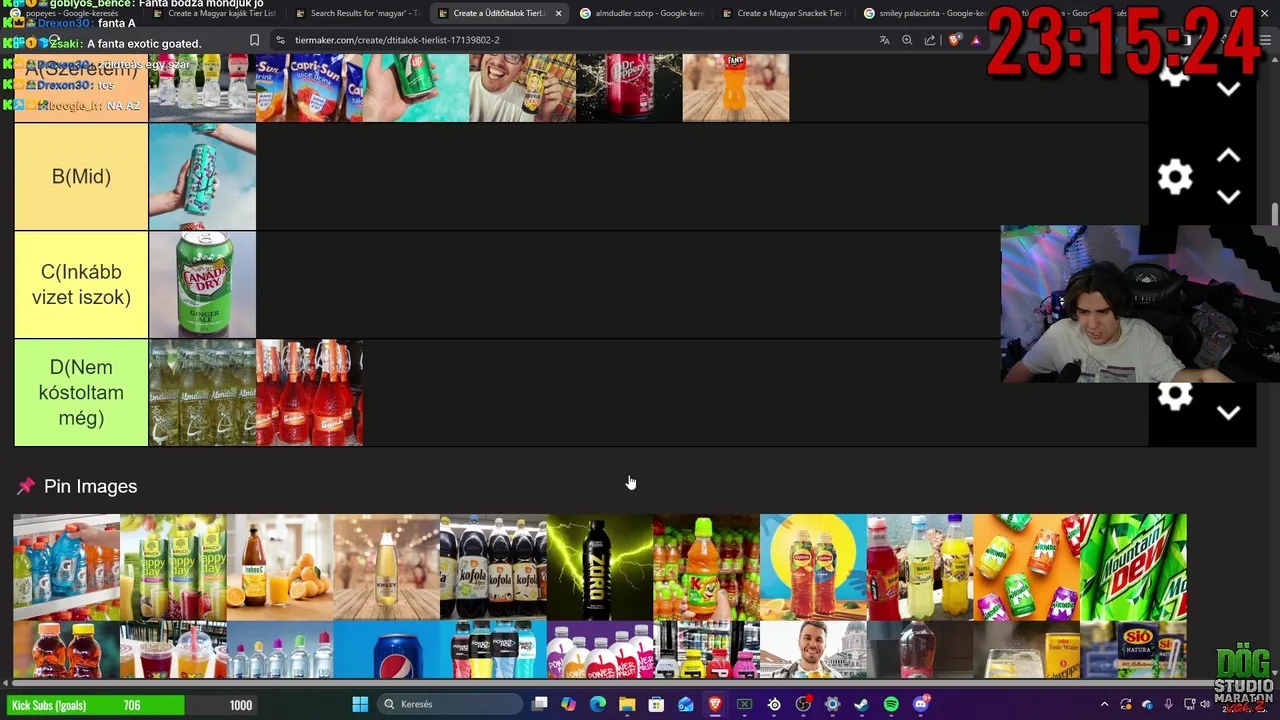Click the microphone icon in system tray
Image resolution: width=1280 pixels, height=720 pixels.
point(1167,704)
